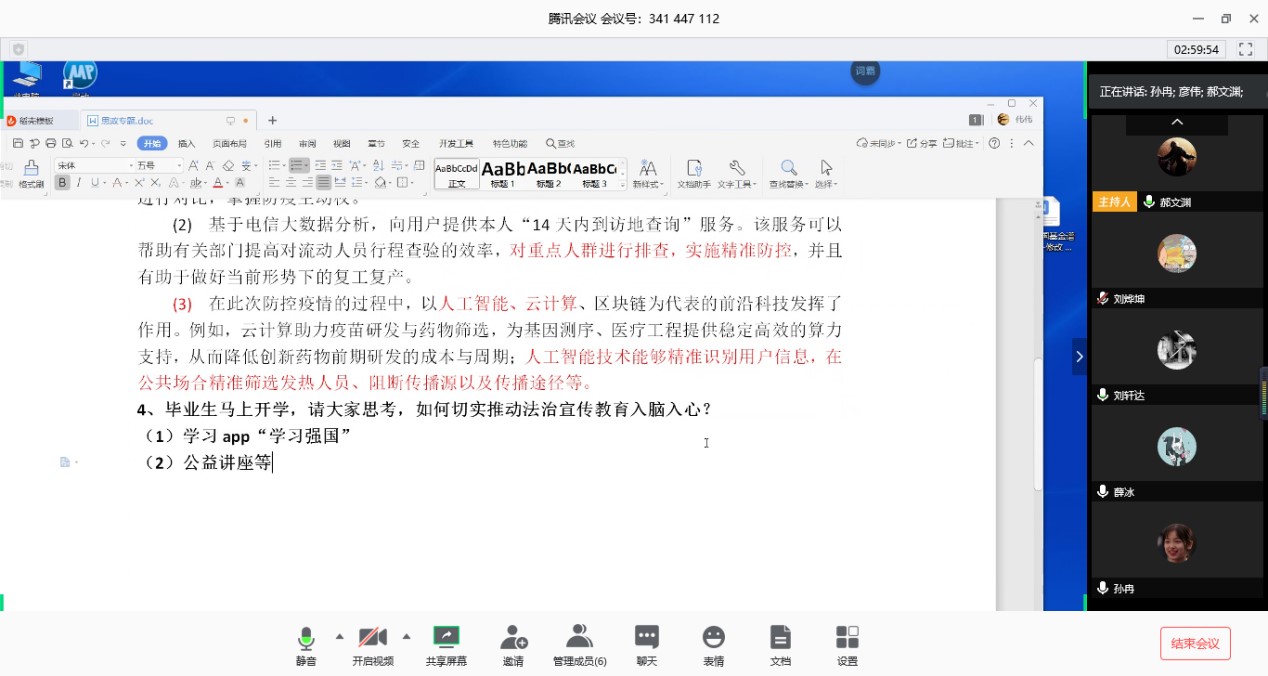The height and width of the screenshot is (676, 1268).
Task: Toggle bold formatting in WPS toolbar
Action: (64, 183)
